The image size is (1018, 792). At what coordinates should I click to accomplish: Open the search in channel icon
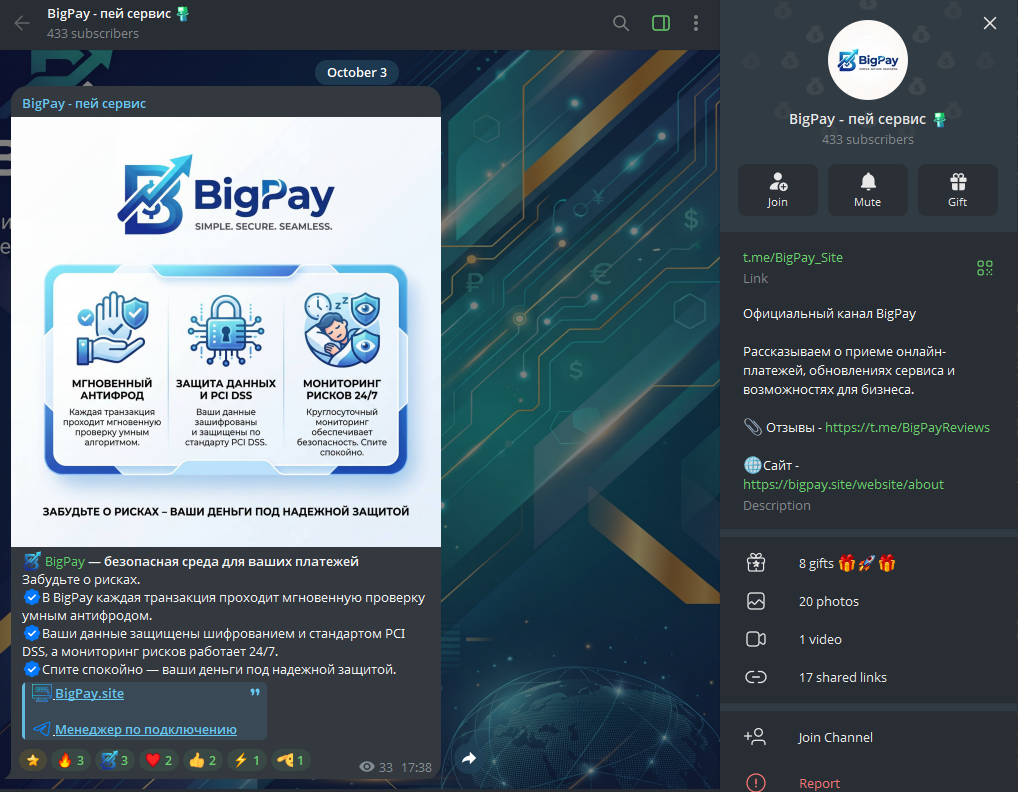[621, 23]
